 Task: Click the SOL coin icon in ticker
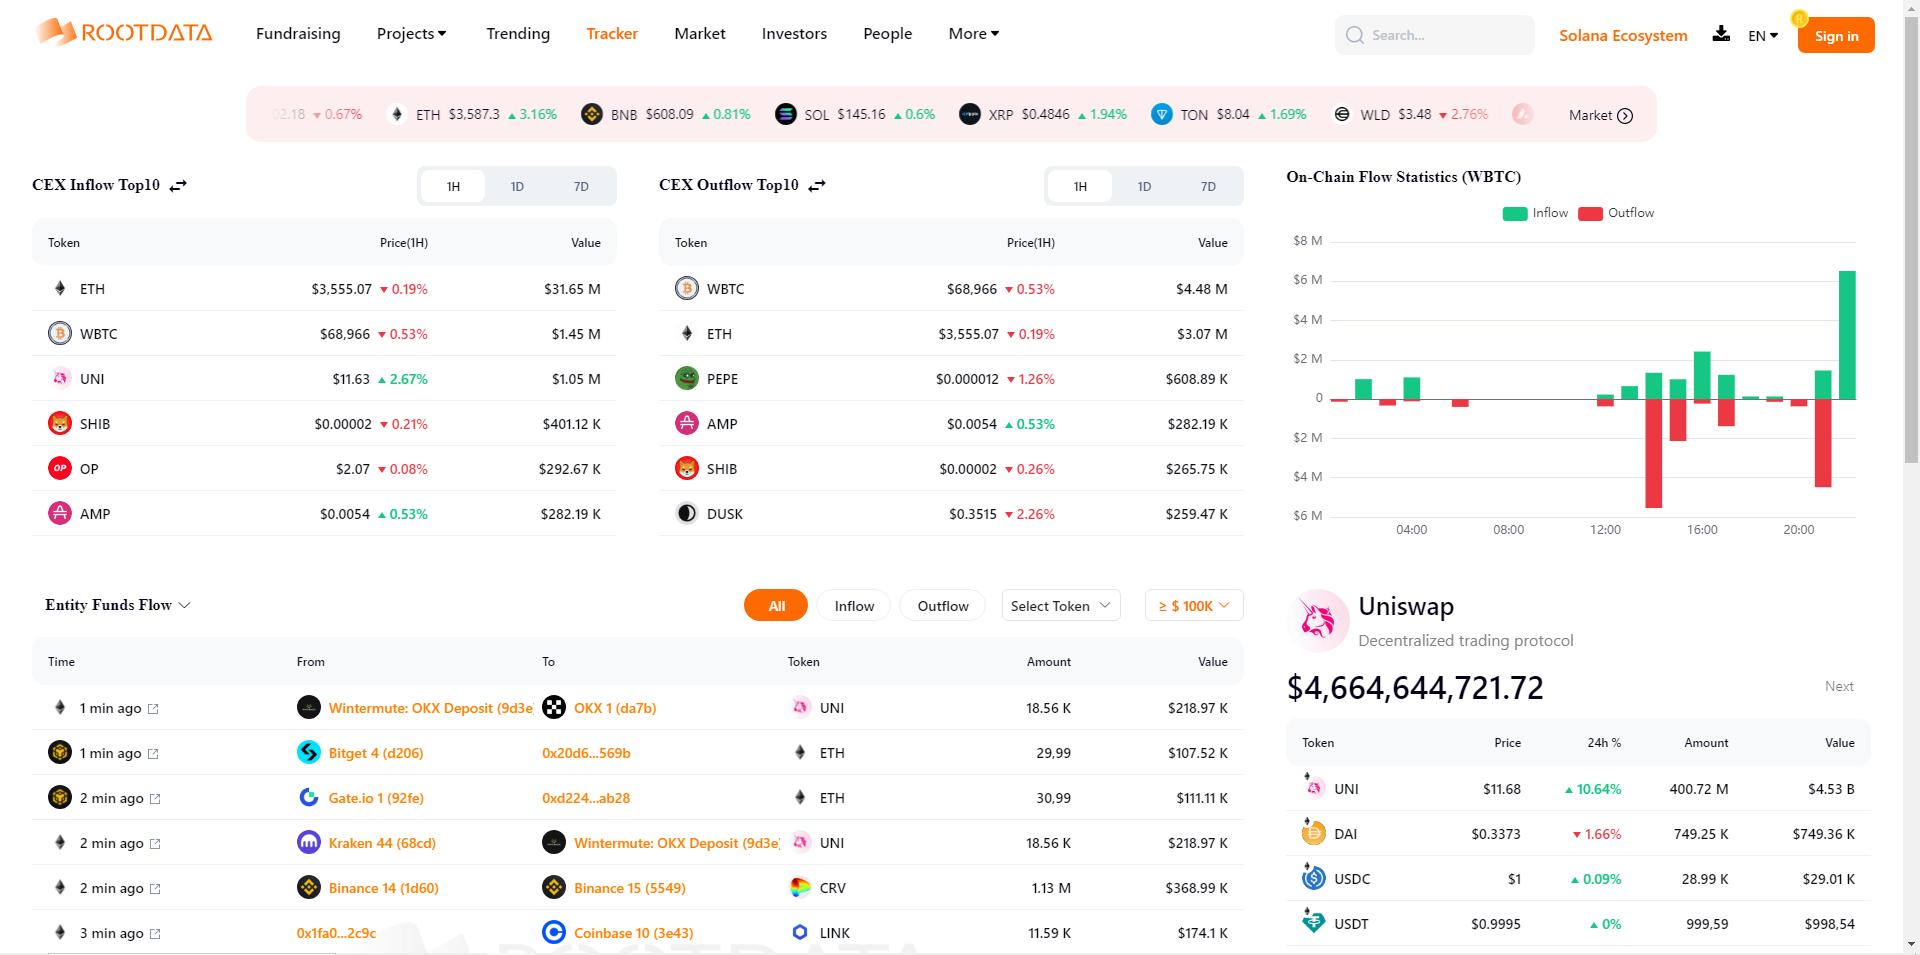pos(786,114)
